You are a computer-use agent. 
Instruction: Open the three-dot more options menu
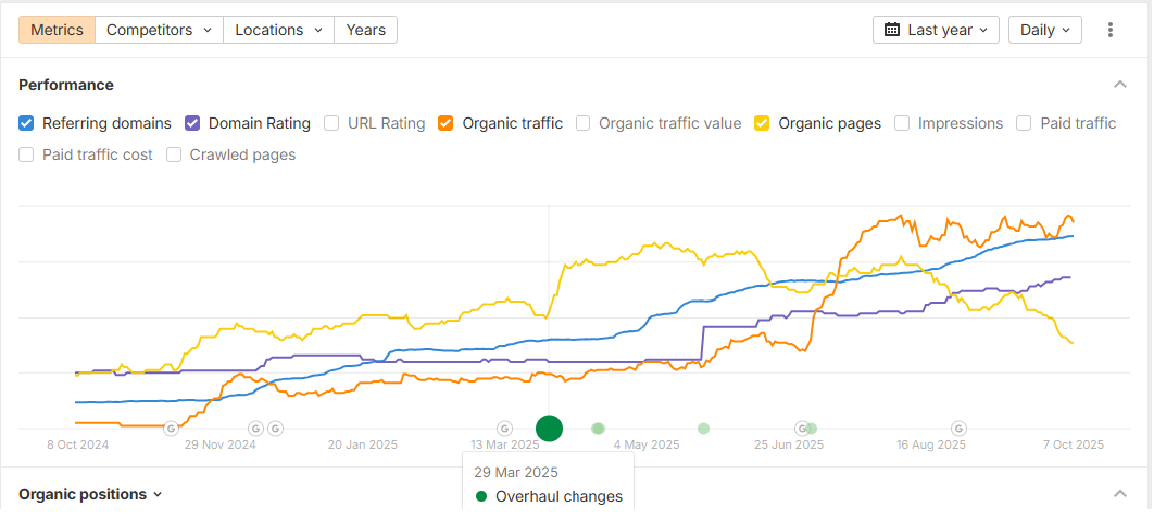coord(1110,30)
